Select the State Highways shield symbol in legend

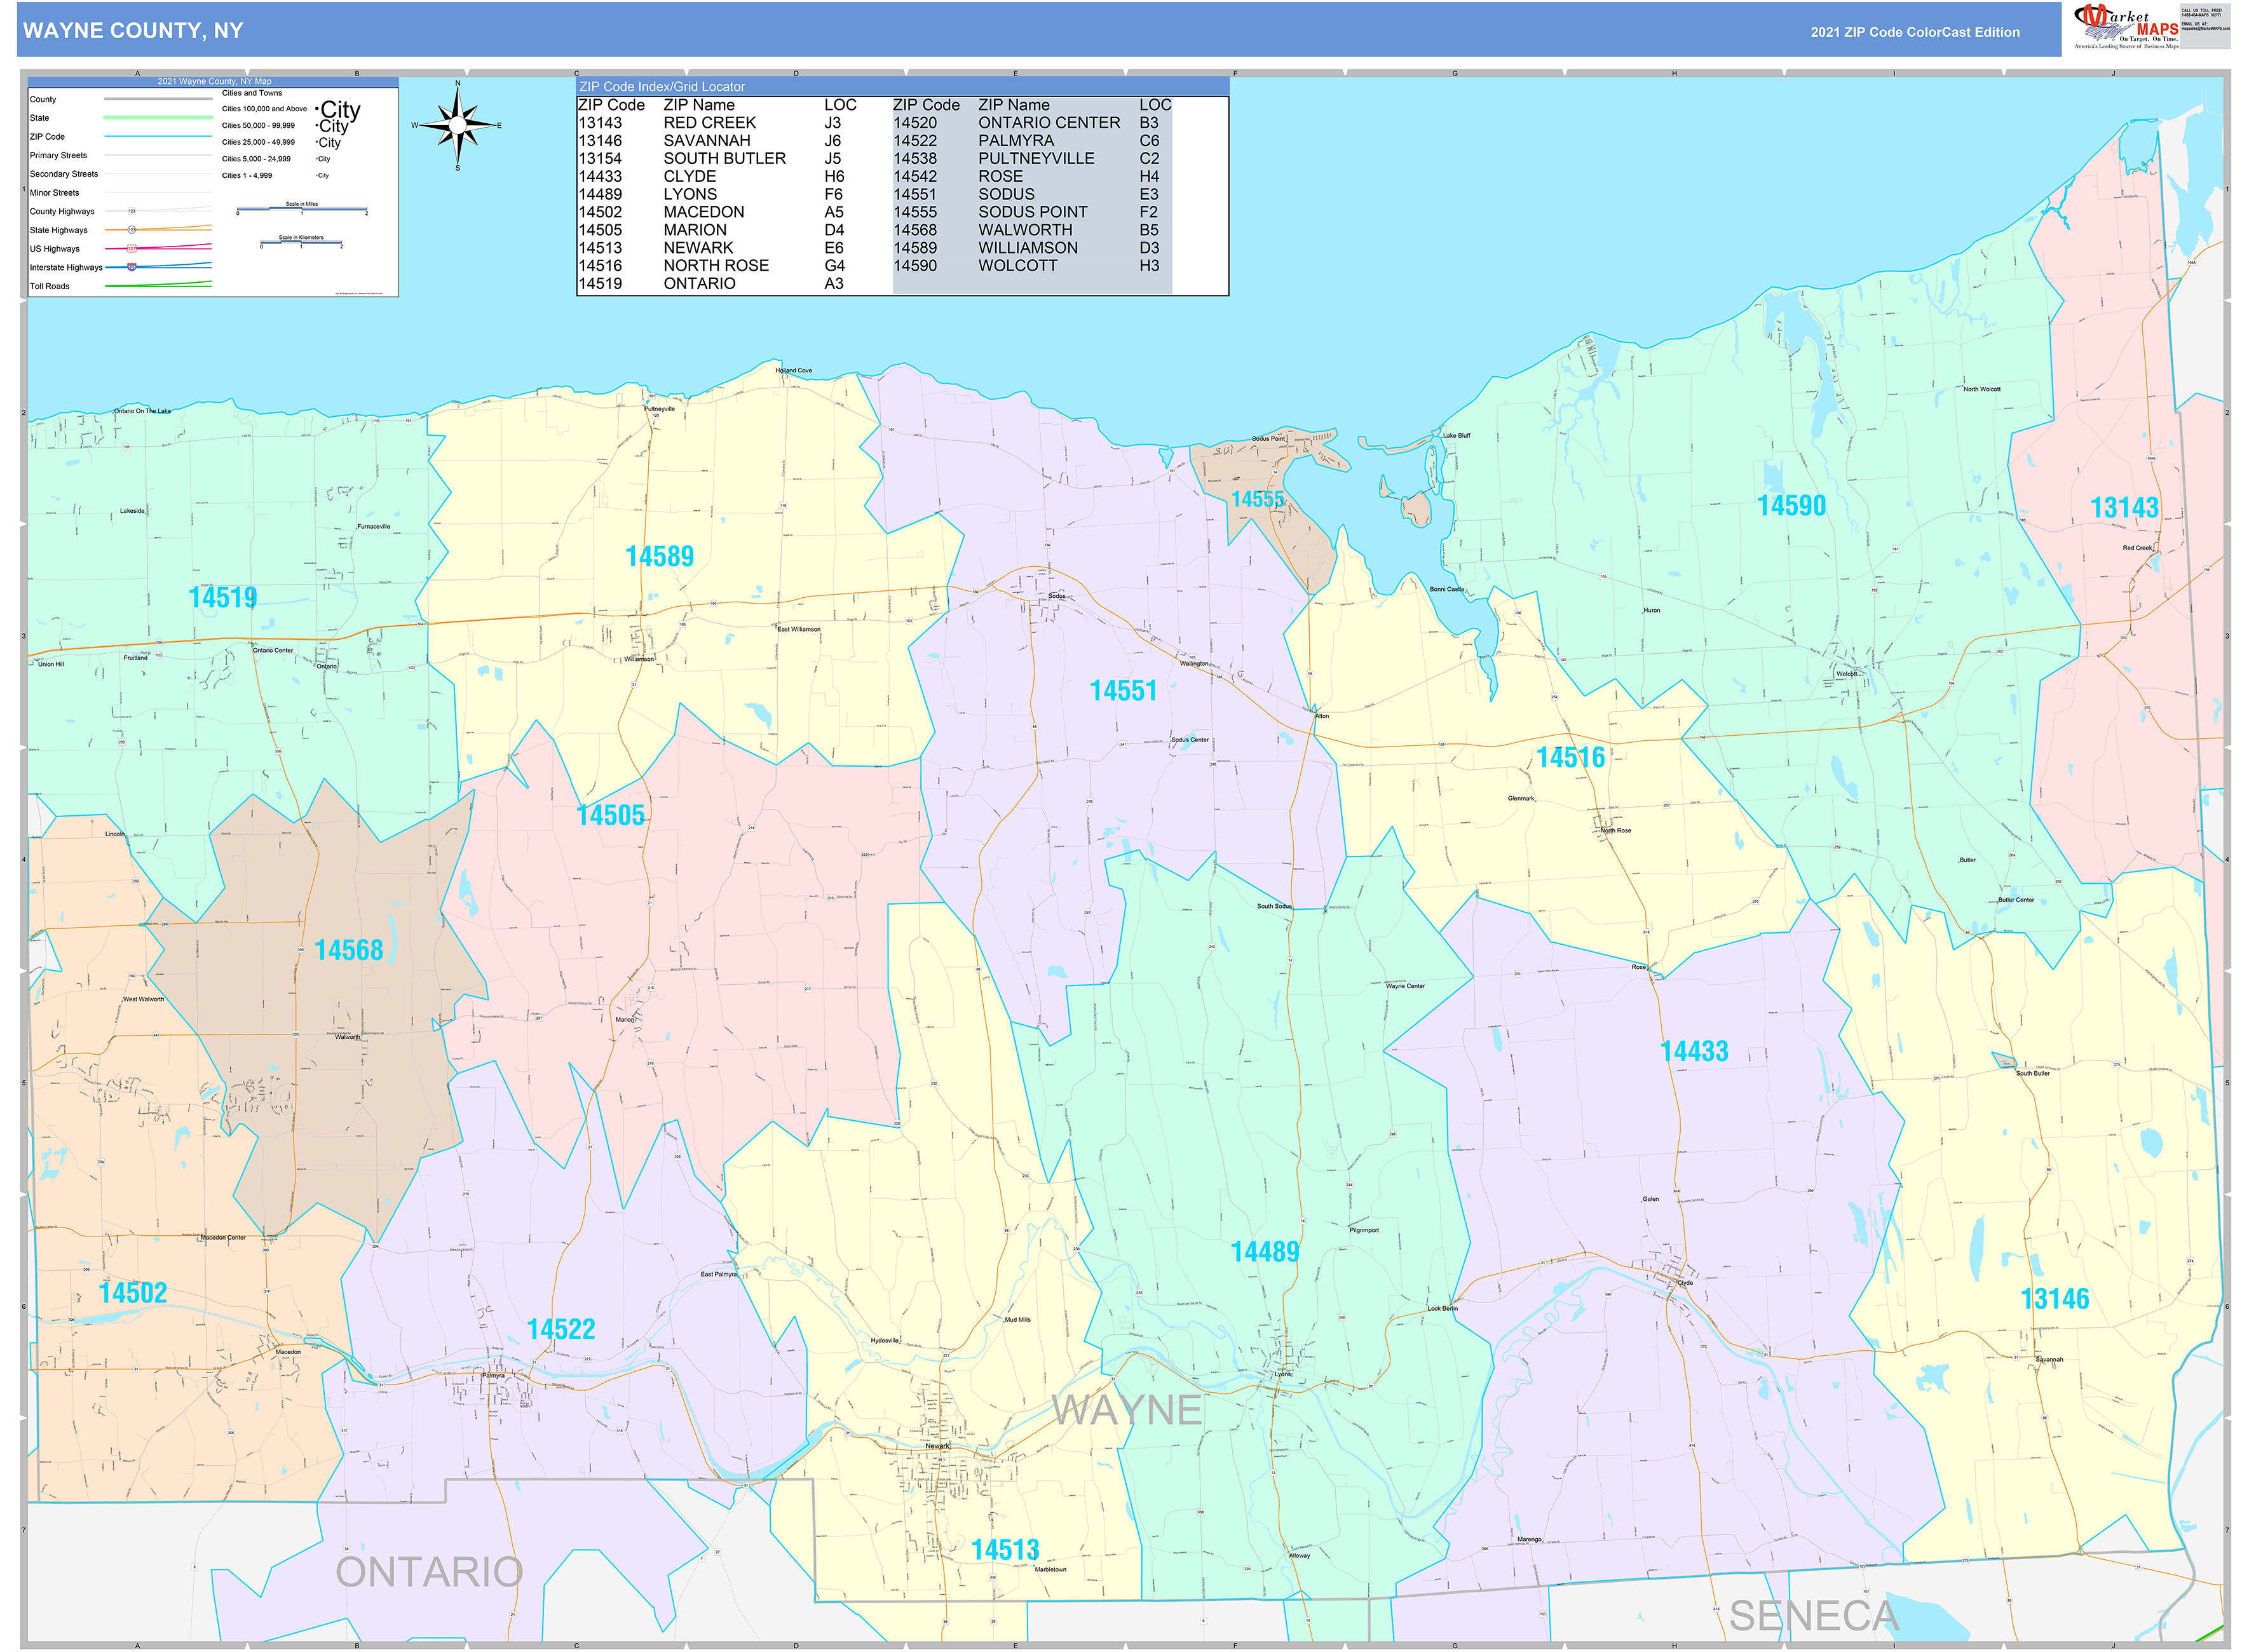pyautogui.click(x=132, y=230)
